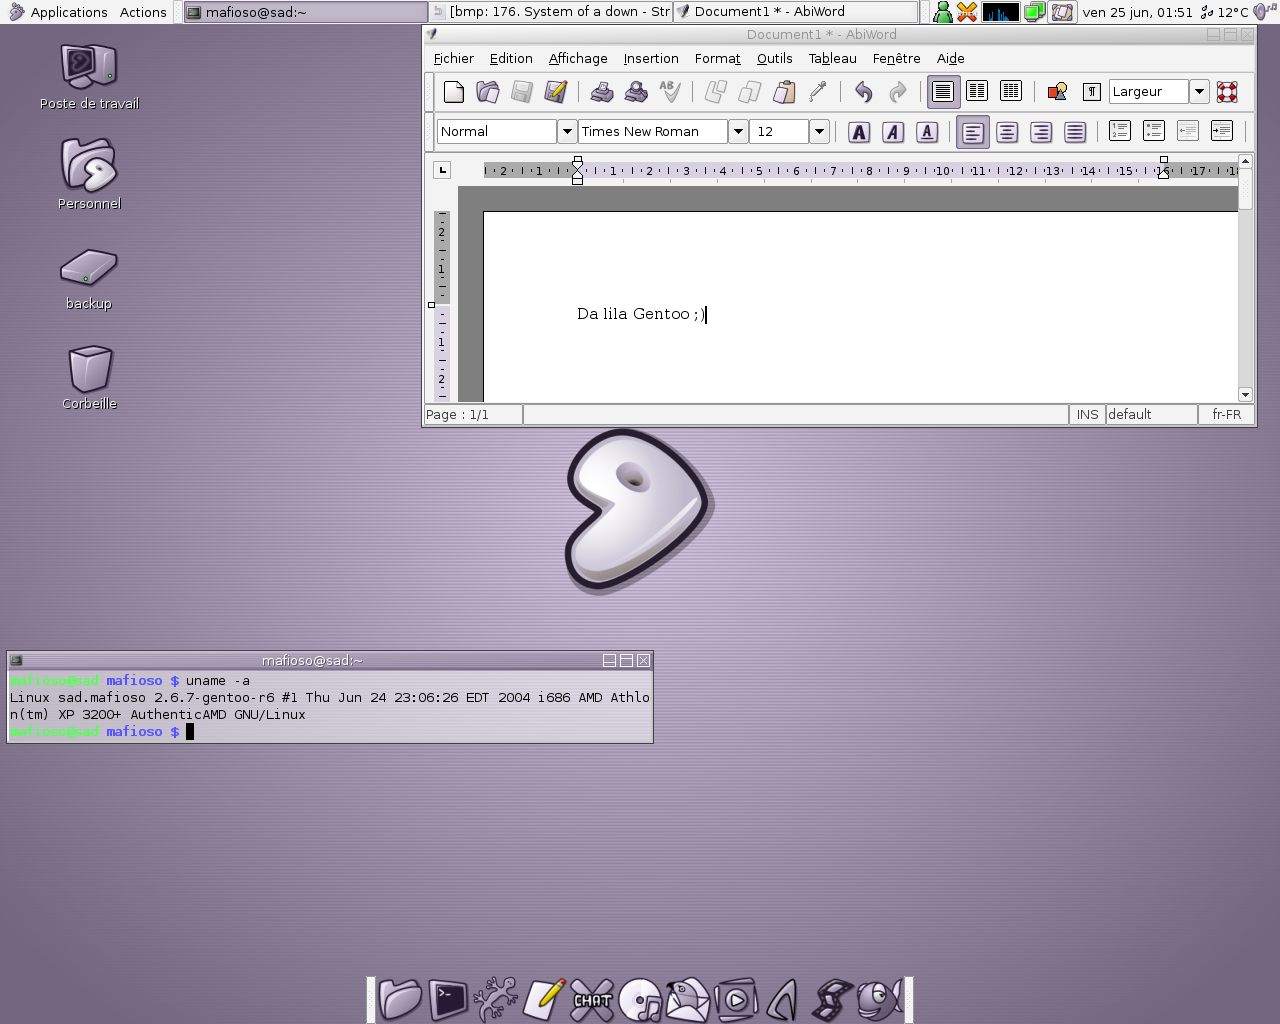Open print preview in AbiWord toolbar
This screenshot has height=1024, width=1280.
(636, 92)
